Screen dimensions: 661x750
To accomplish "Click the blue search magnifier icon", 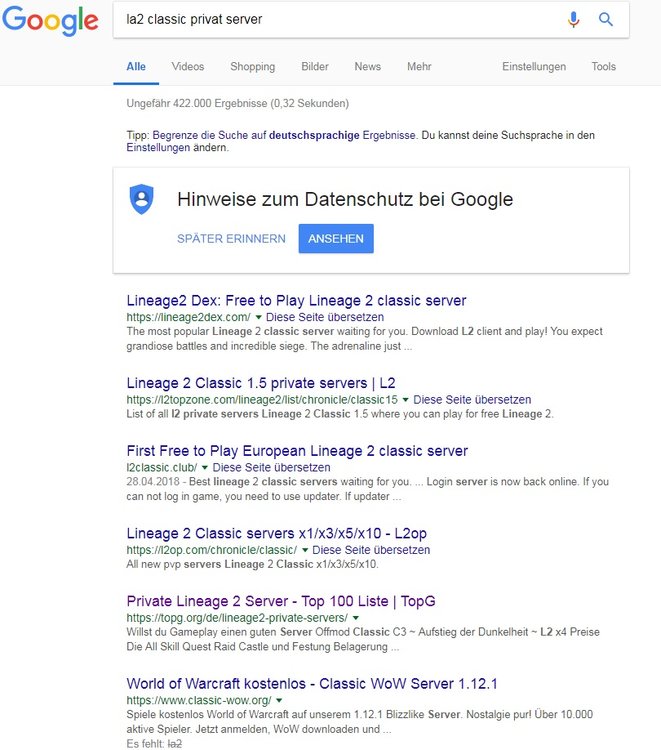I will coord(606,19).
